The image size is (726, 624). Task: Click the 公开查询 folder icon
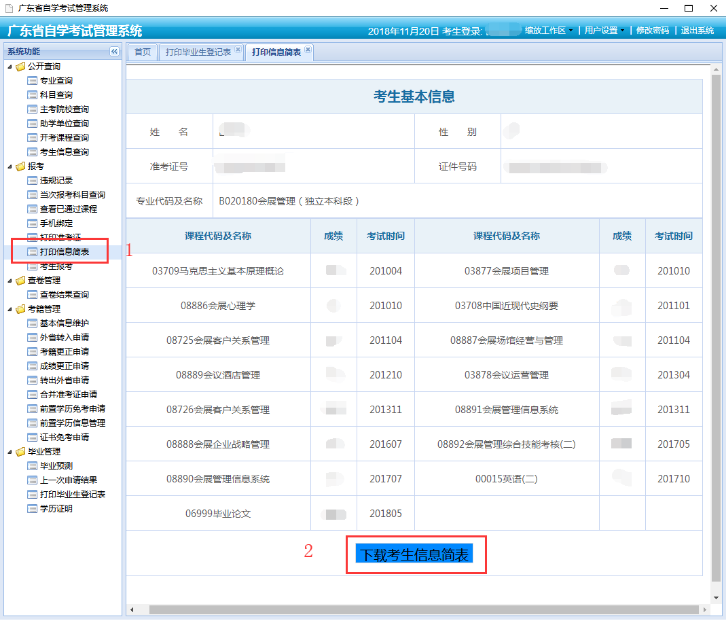[x=20, y=66]
